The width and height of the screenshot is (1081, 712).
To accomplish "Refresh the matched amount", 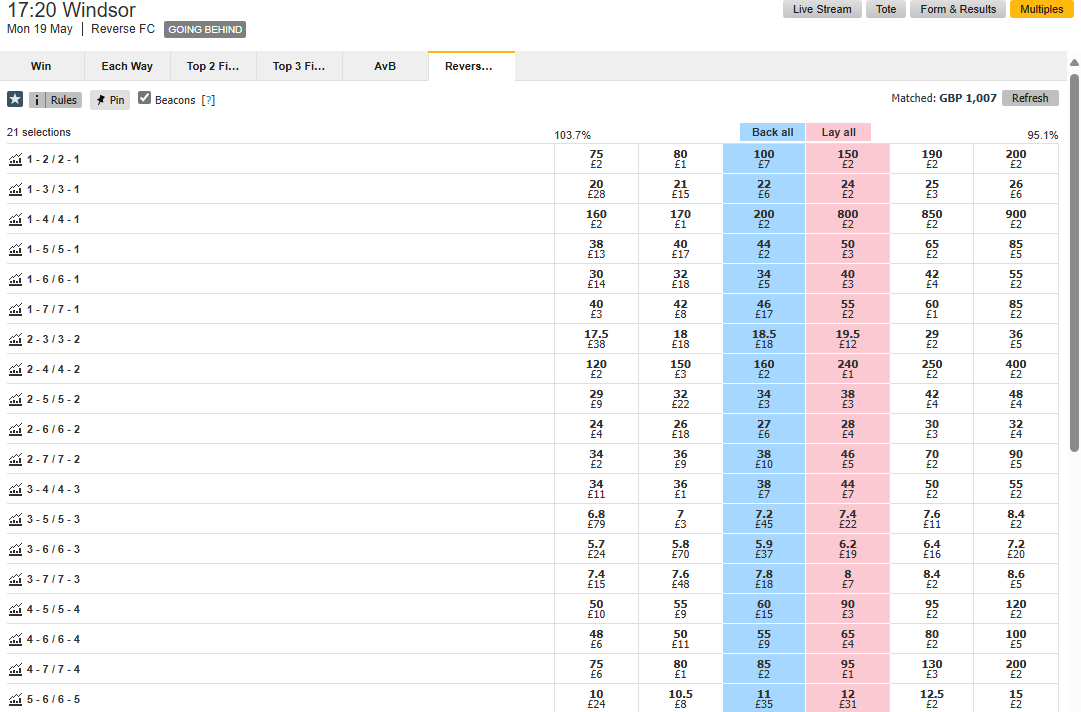I will 1030,98.
